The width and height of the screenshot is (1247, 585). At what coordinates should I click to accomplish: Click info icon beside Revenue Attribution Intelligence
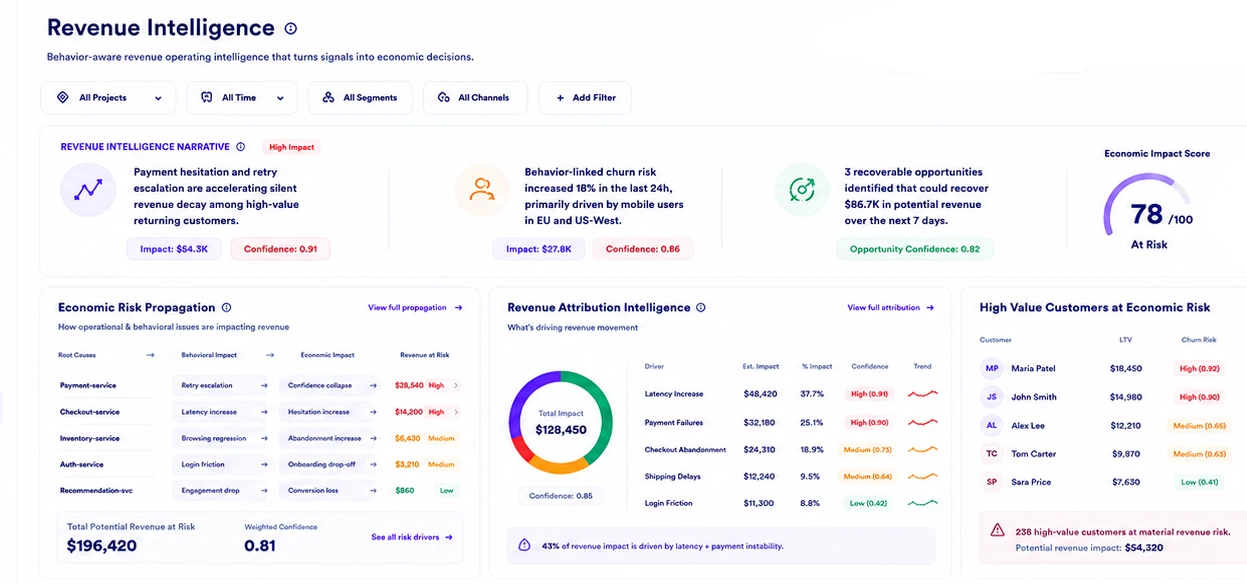pos(700,308)
